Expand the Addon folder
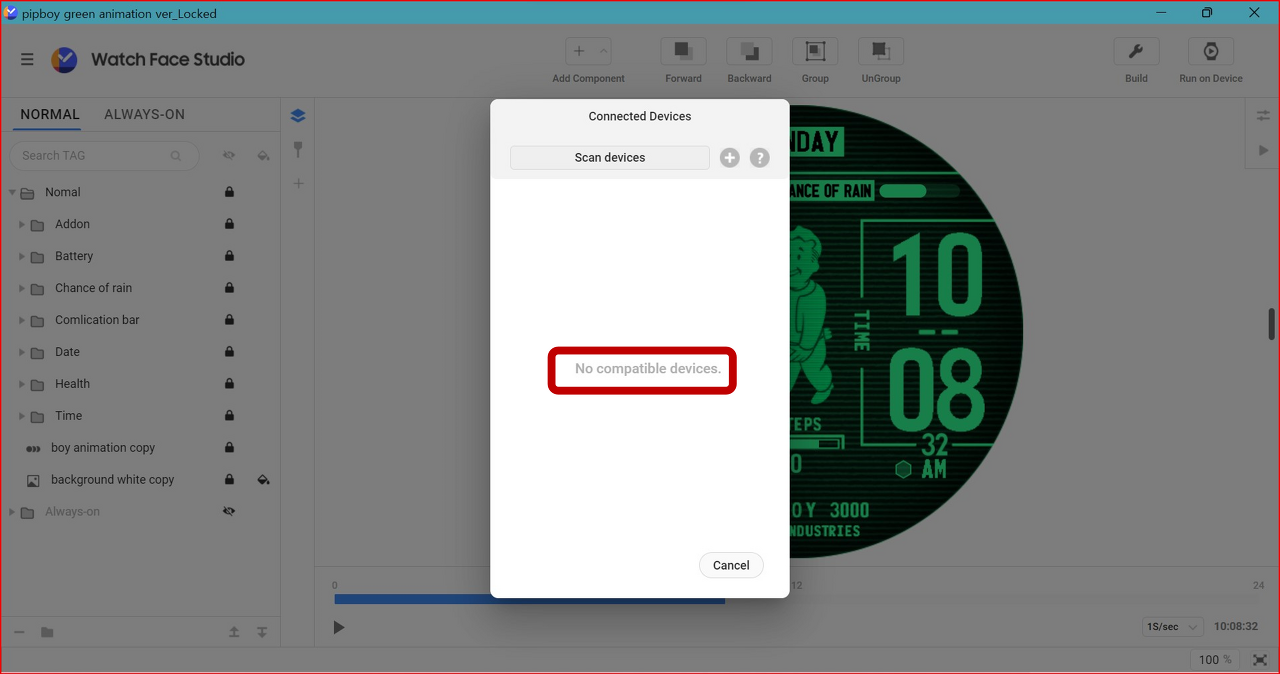The width and height of the screenshot is (1280, 674). [22, 224]
